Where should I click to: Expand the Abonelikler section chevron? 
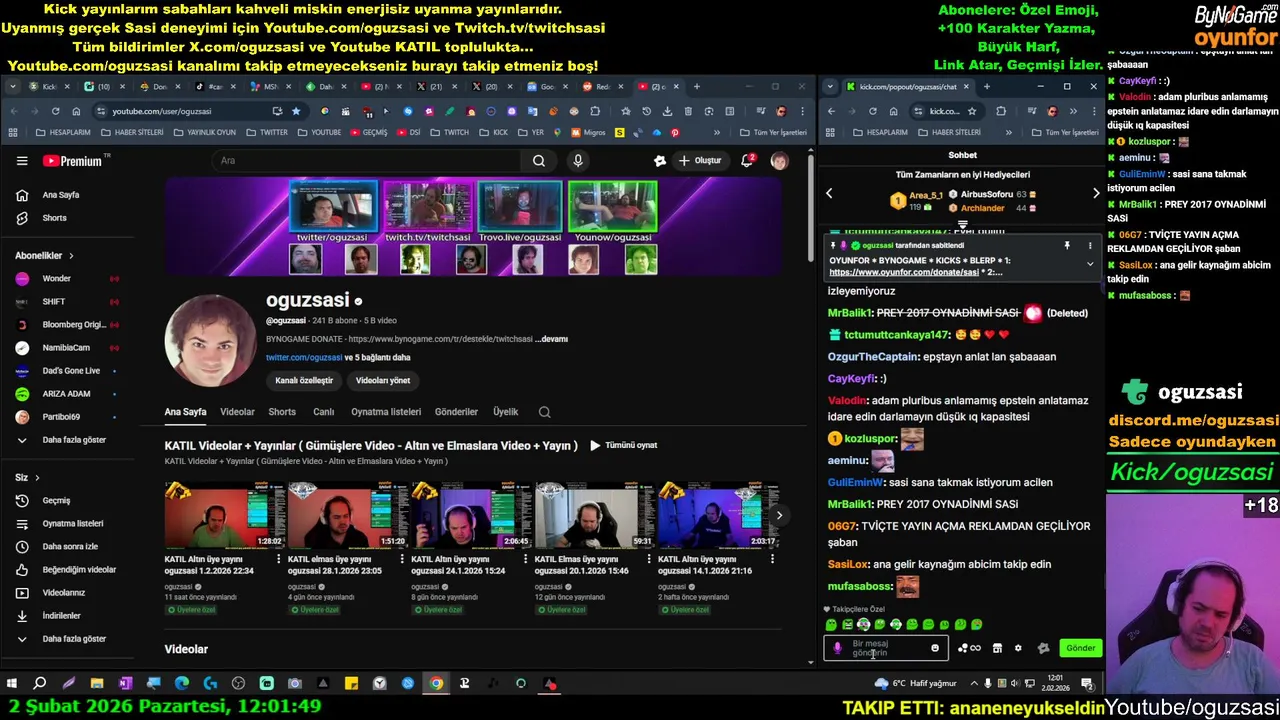click(x=71, y=256)
